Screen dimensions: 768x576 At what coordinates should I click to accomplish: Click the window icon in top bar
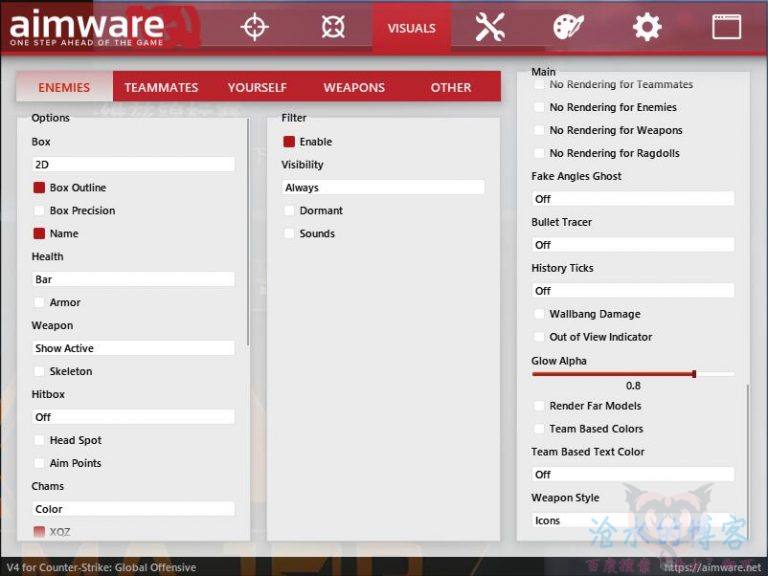tap(726, 27)
